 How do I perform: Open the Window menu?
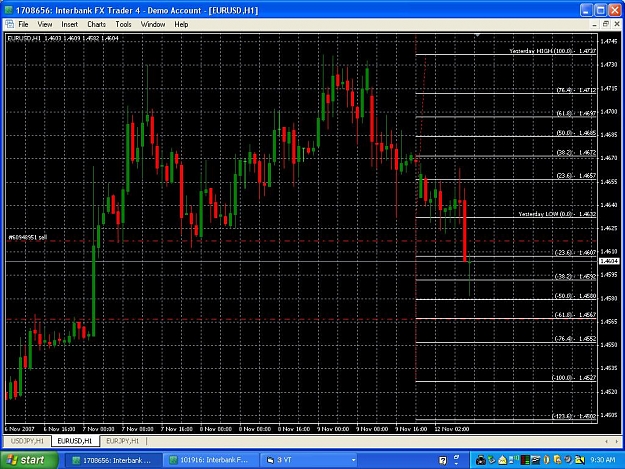(153, 24)
